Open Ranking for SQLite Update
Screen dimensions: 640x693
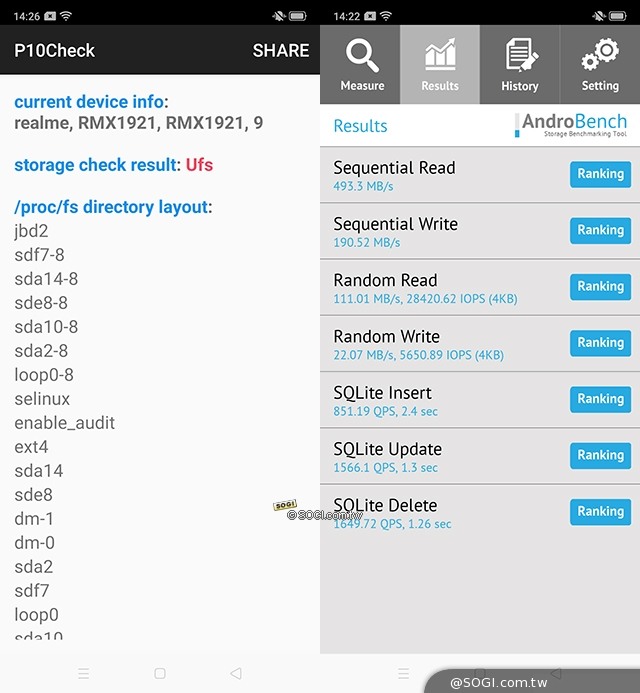click(600, 455)
